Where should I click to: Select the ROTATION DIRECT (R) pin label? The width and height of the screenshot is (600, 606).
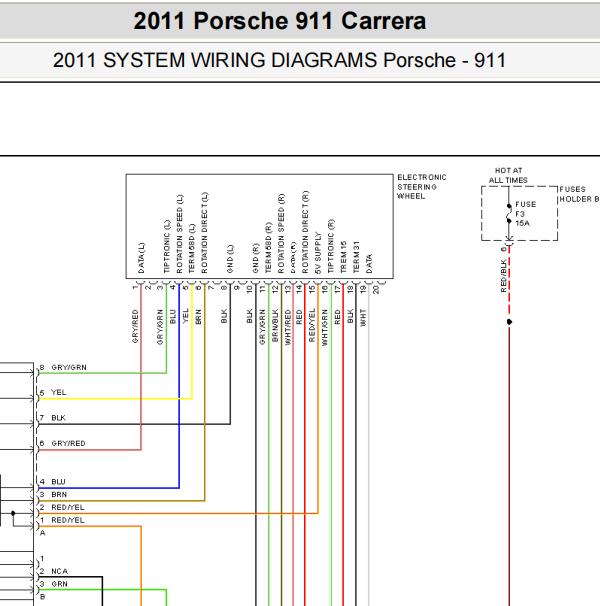pyautogui.click(x=305, y=232)
